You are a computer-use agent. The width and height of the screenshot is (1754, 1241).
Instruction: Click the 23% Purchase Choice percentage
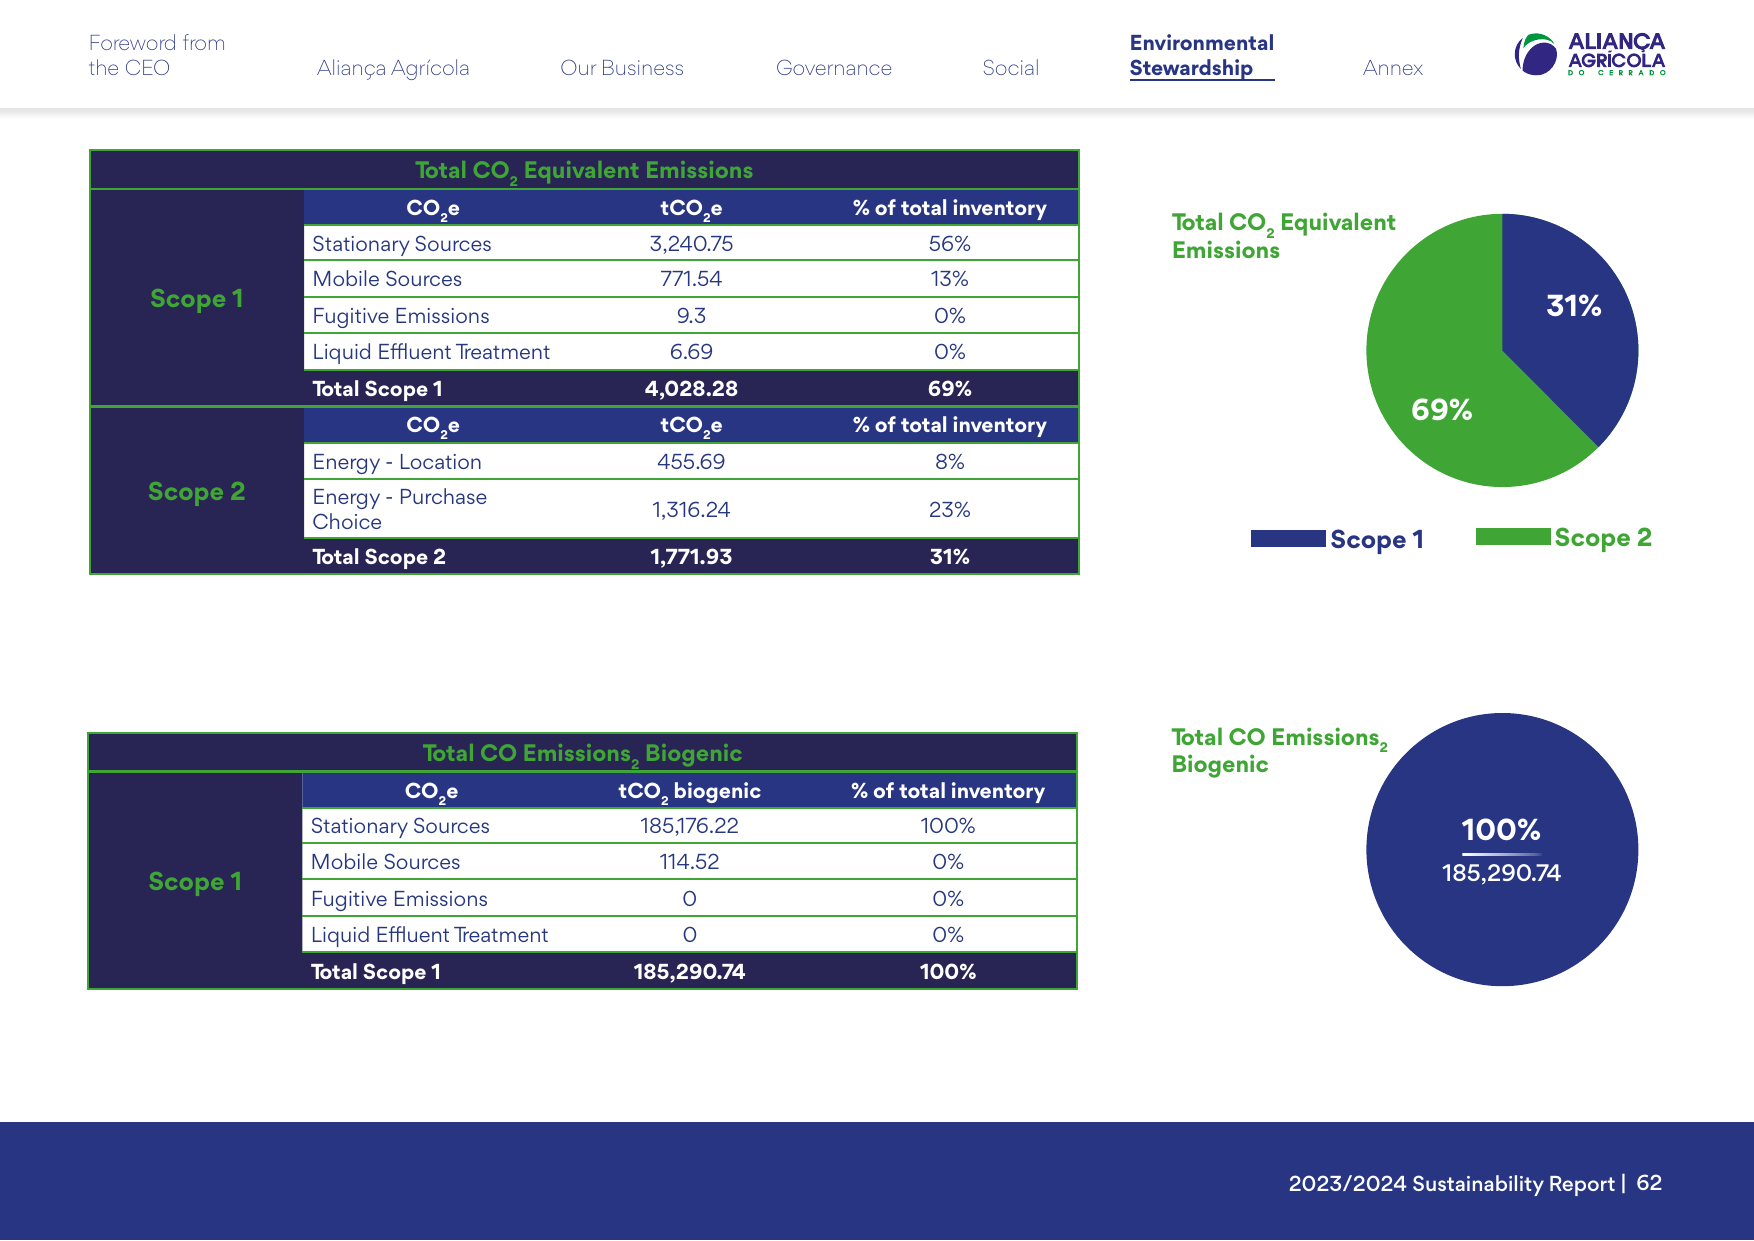pyautogui.click(x=950, y=510)
